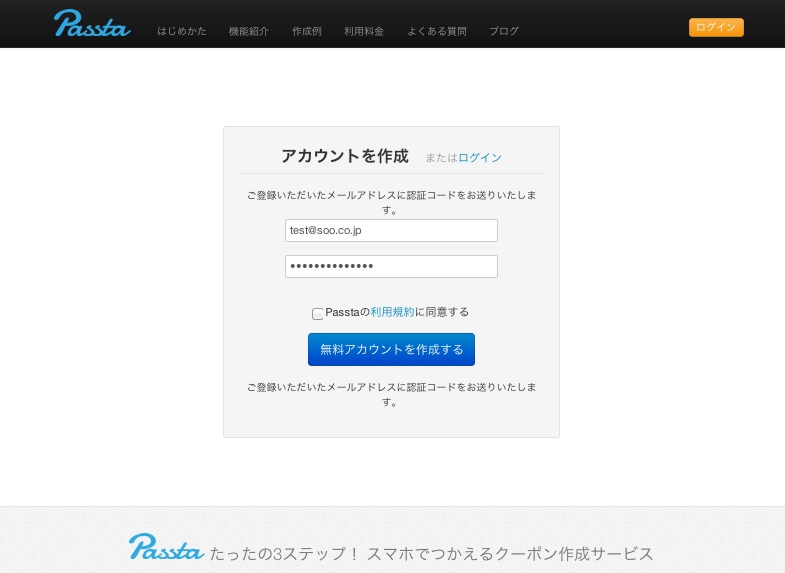Open the はじめかた navigation item
785x573 pixels.
click(x=182, y=31)
